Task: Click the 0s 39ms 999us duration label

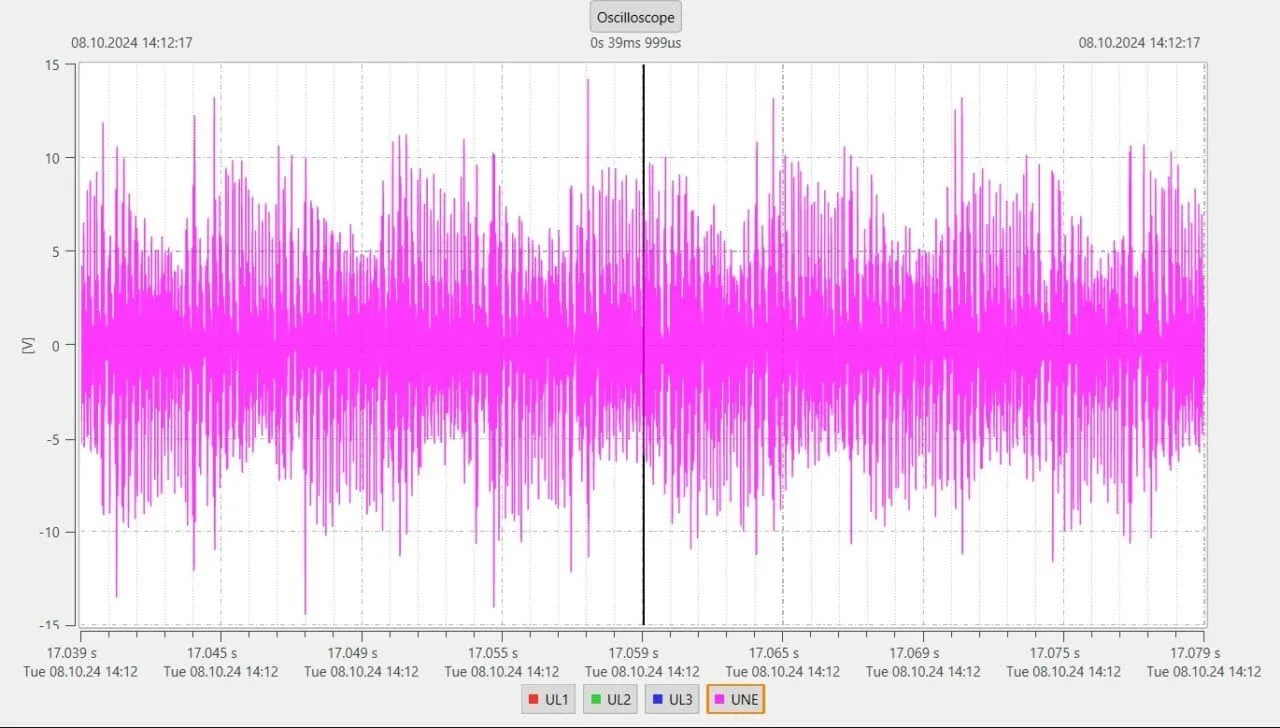Action: [x=635, y=43]
